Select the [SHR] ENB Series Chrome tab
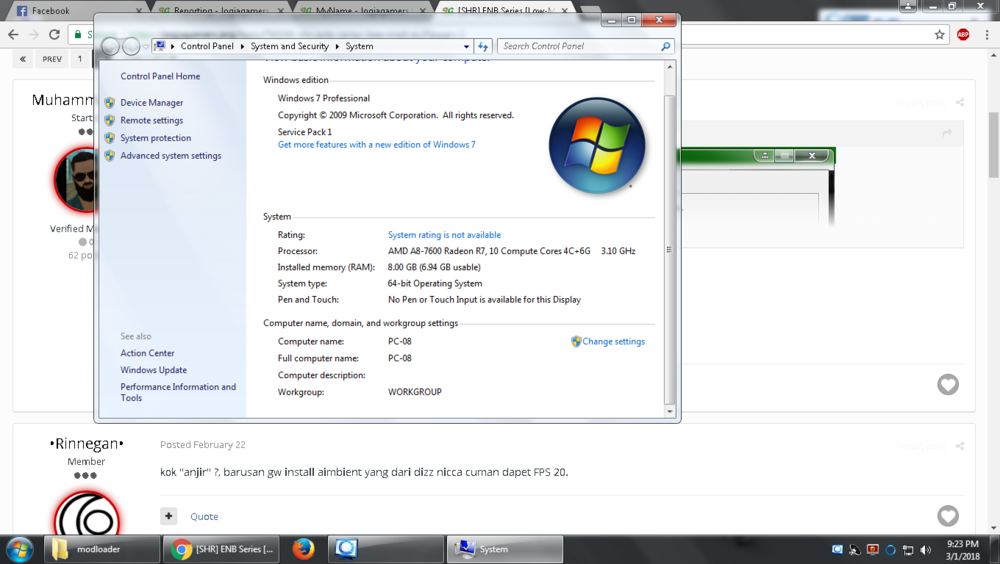 pos(504,11)
